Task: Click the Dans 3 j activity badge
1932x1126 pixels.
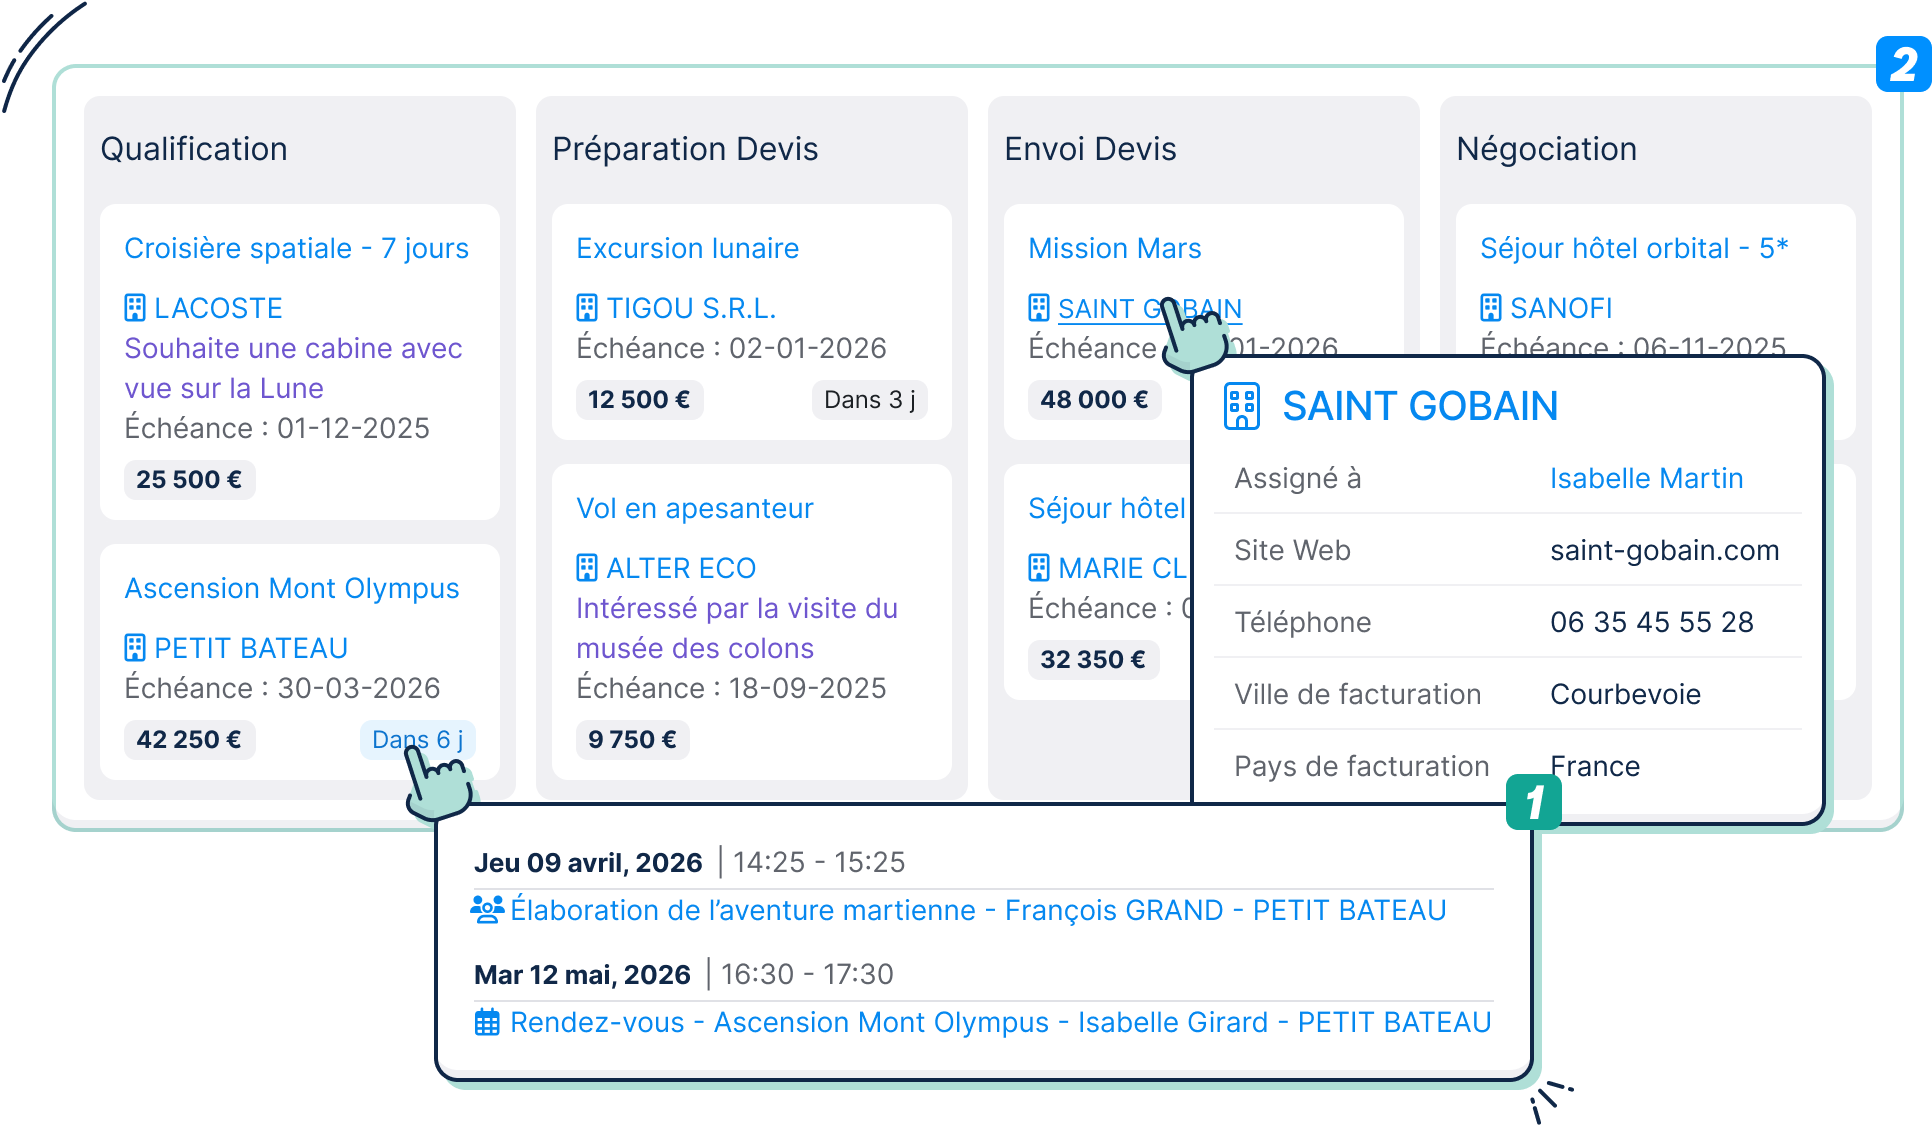Action: point(870,400)
